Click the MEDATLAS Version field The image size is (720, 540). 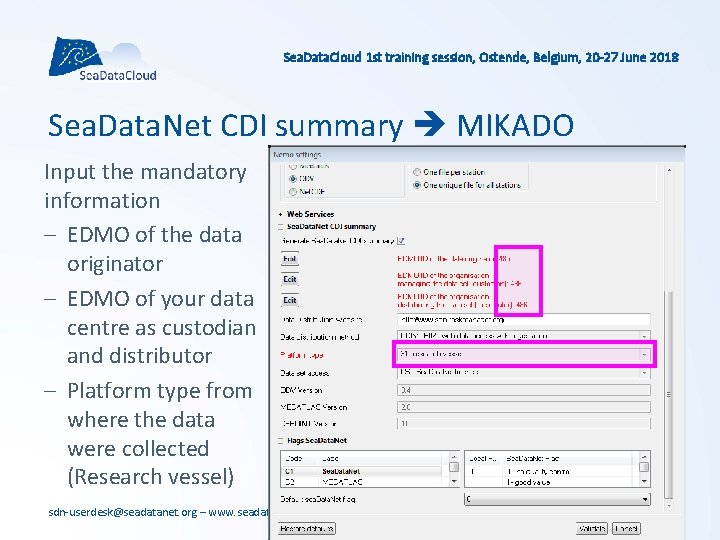[x=523, y=407]
